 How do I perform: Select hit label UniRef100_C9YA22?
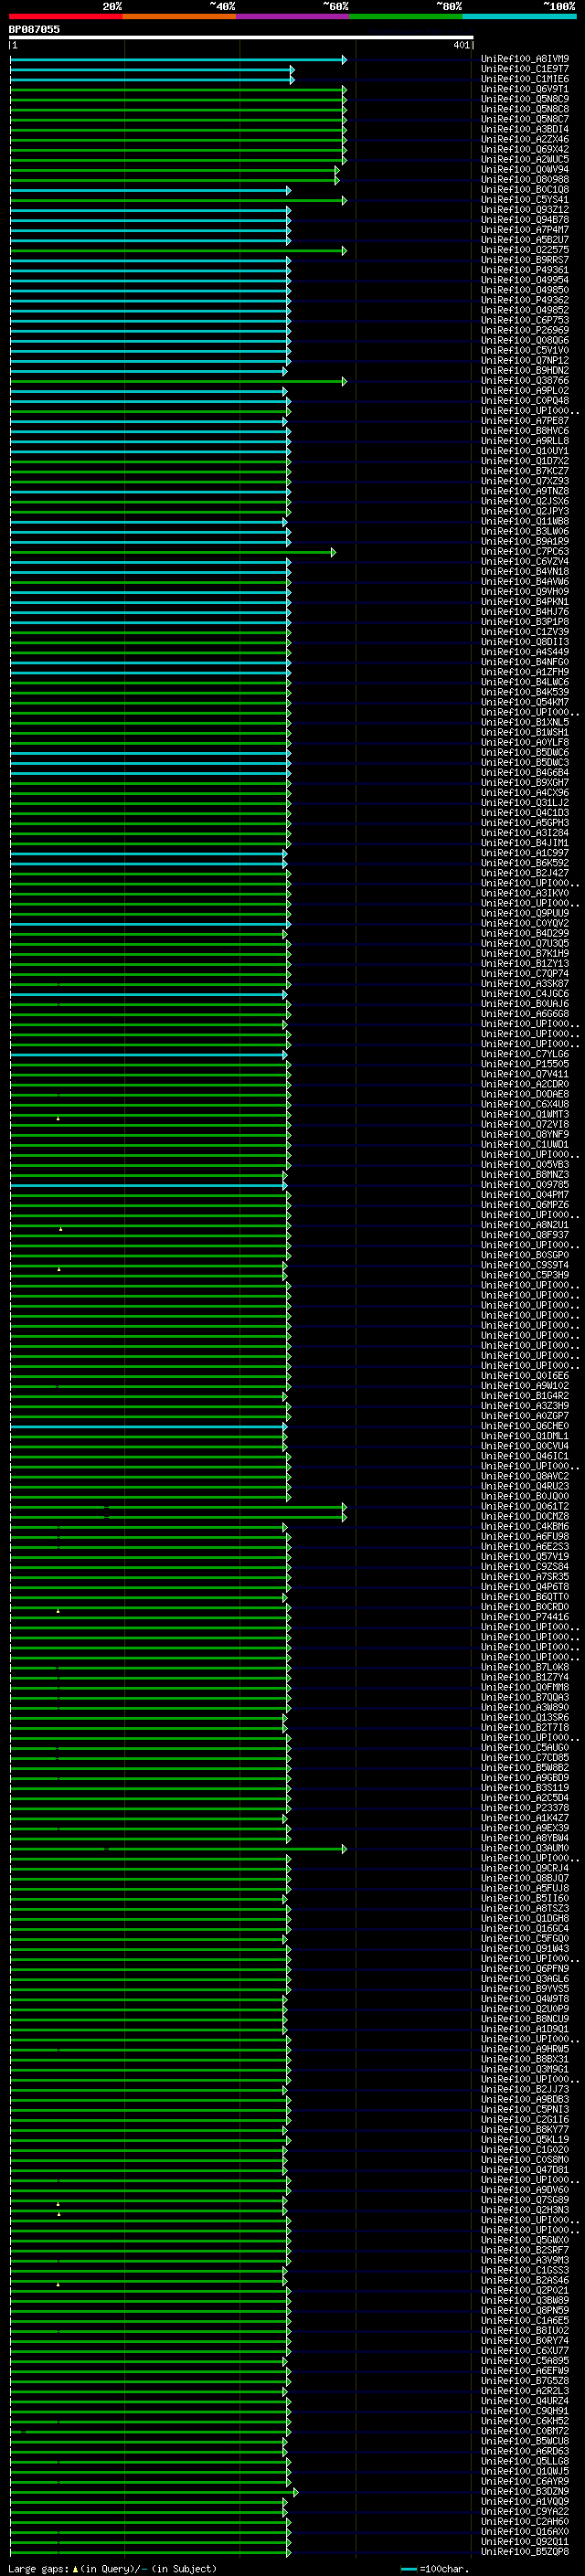(525, 2511)
